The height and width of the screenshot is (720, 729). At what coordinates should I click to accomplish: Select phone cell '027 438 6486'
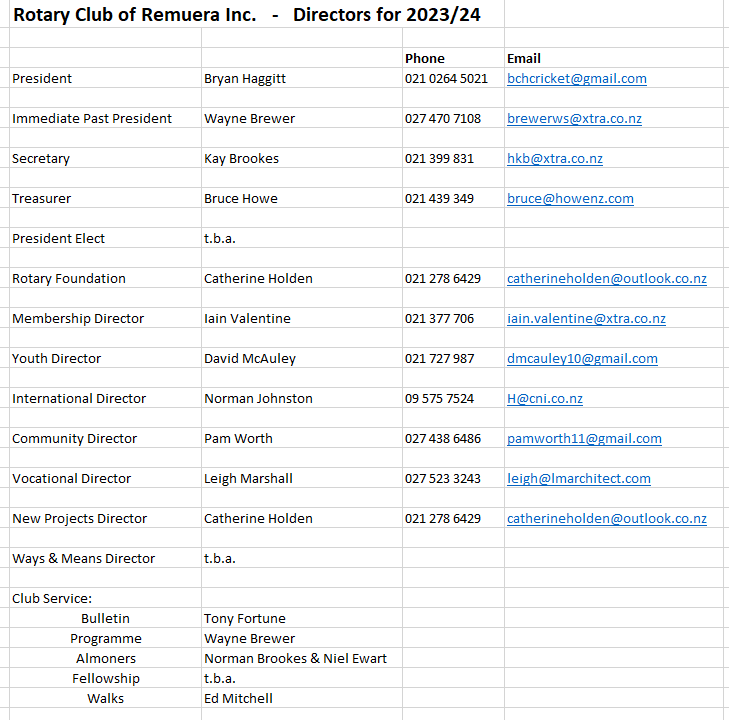coord(453,438)
